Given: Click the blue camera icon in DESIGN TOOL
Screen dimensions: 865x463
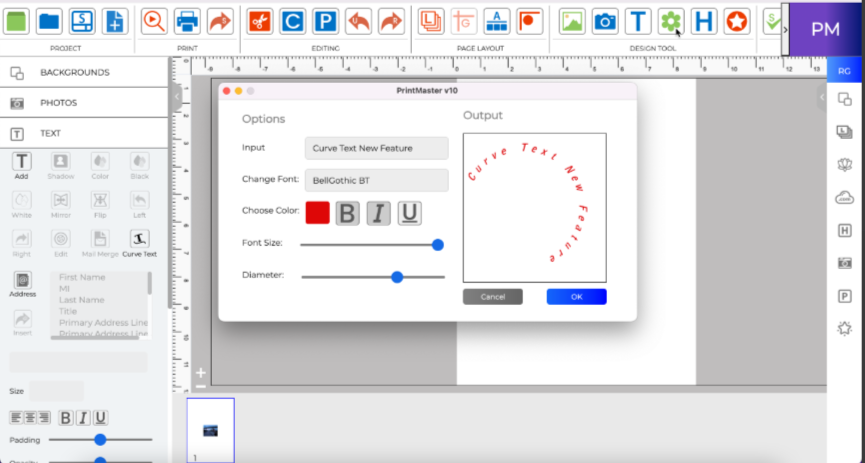Looking at the screenshot, I should (605, 22).
